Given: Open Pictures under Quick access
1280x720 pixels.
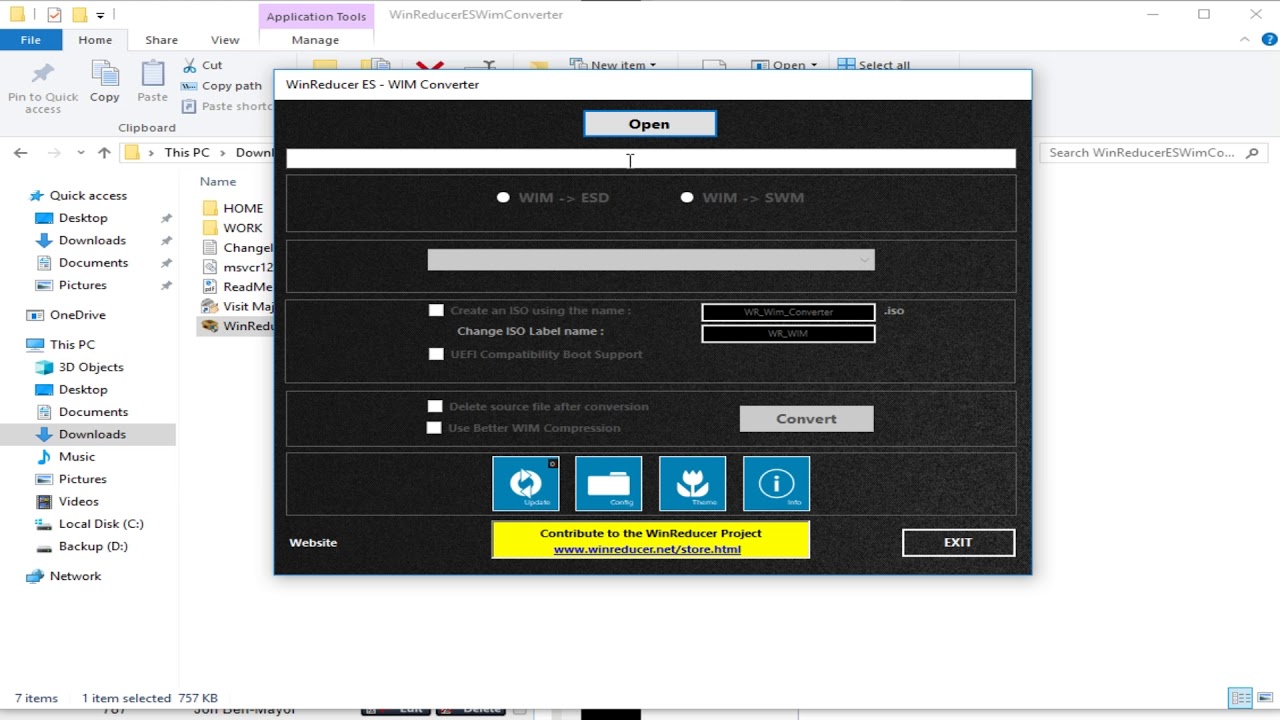Looking at the screenshot, I should pos(83,285).
